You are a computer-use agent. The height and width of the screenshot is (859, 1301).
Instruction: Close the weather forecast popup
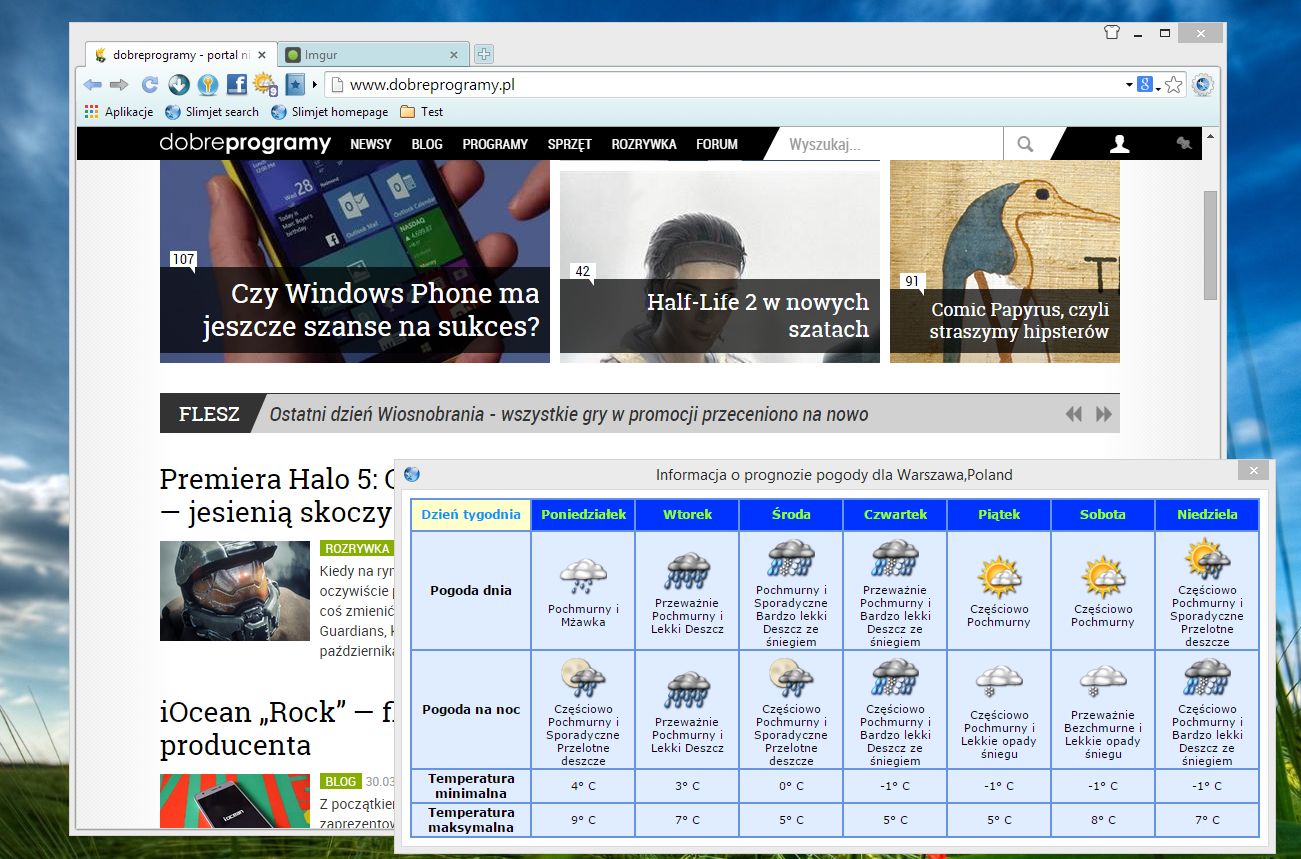[x=1253, y=471]
